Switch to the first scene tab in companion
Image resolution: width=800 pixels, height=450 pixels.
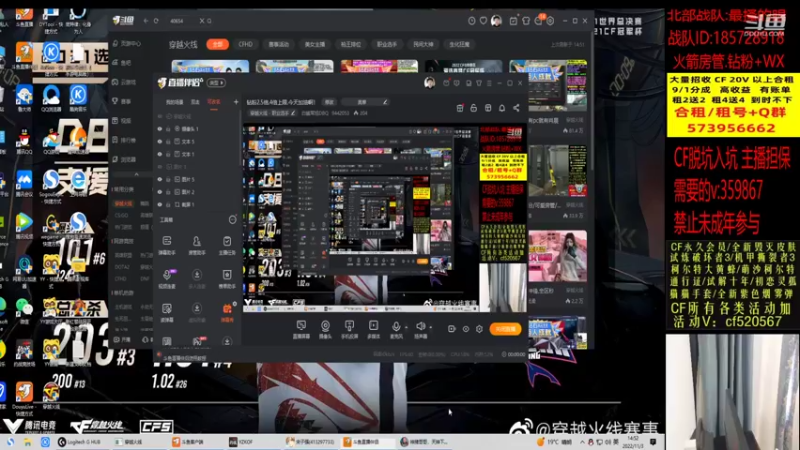pos(174,102)
